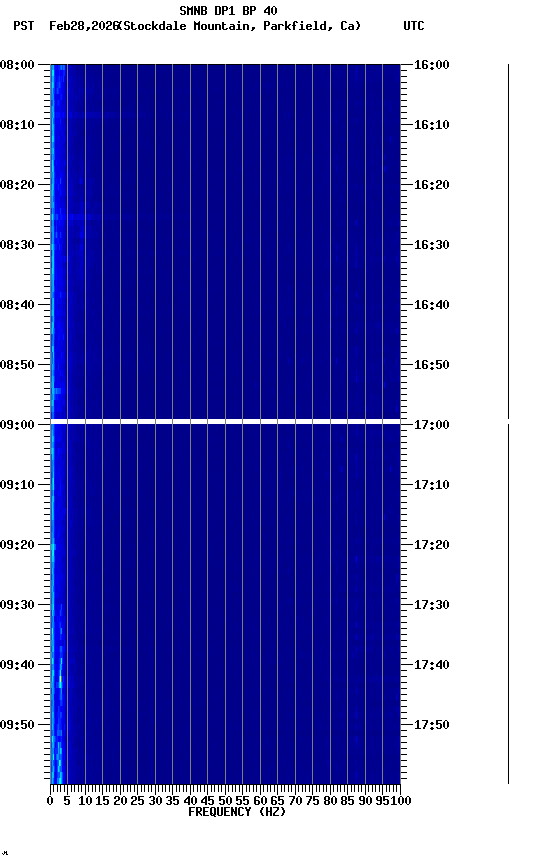Click the '09:00' PST time label
552x864 pixels.
point(17,425)
